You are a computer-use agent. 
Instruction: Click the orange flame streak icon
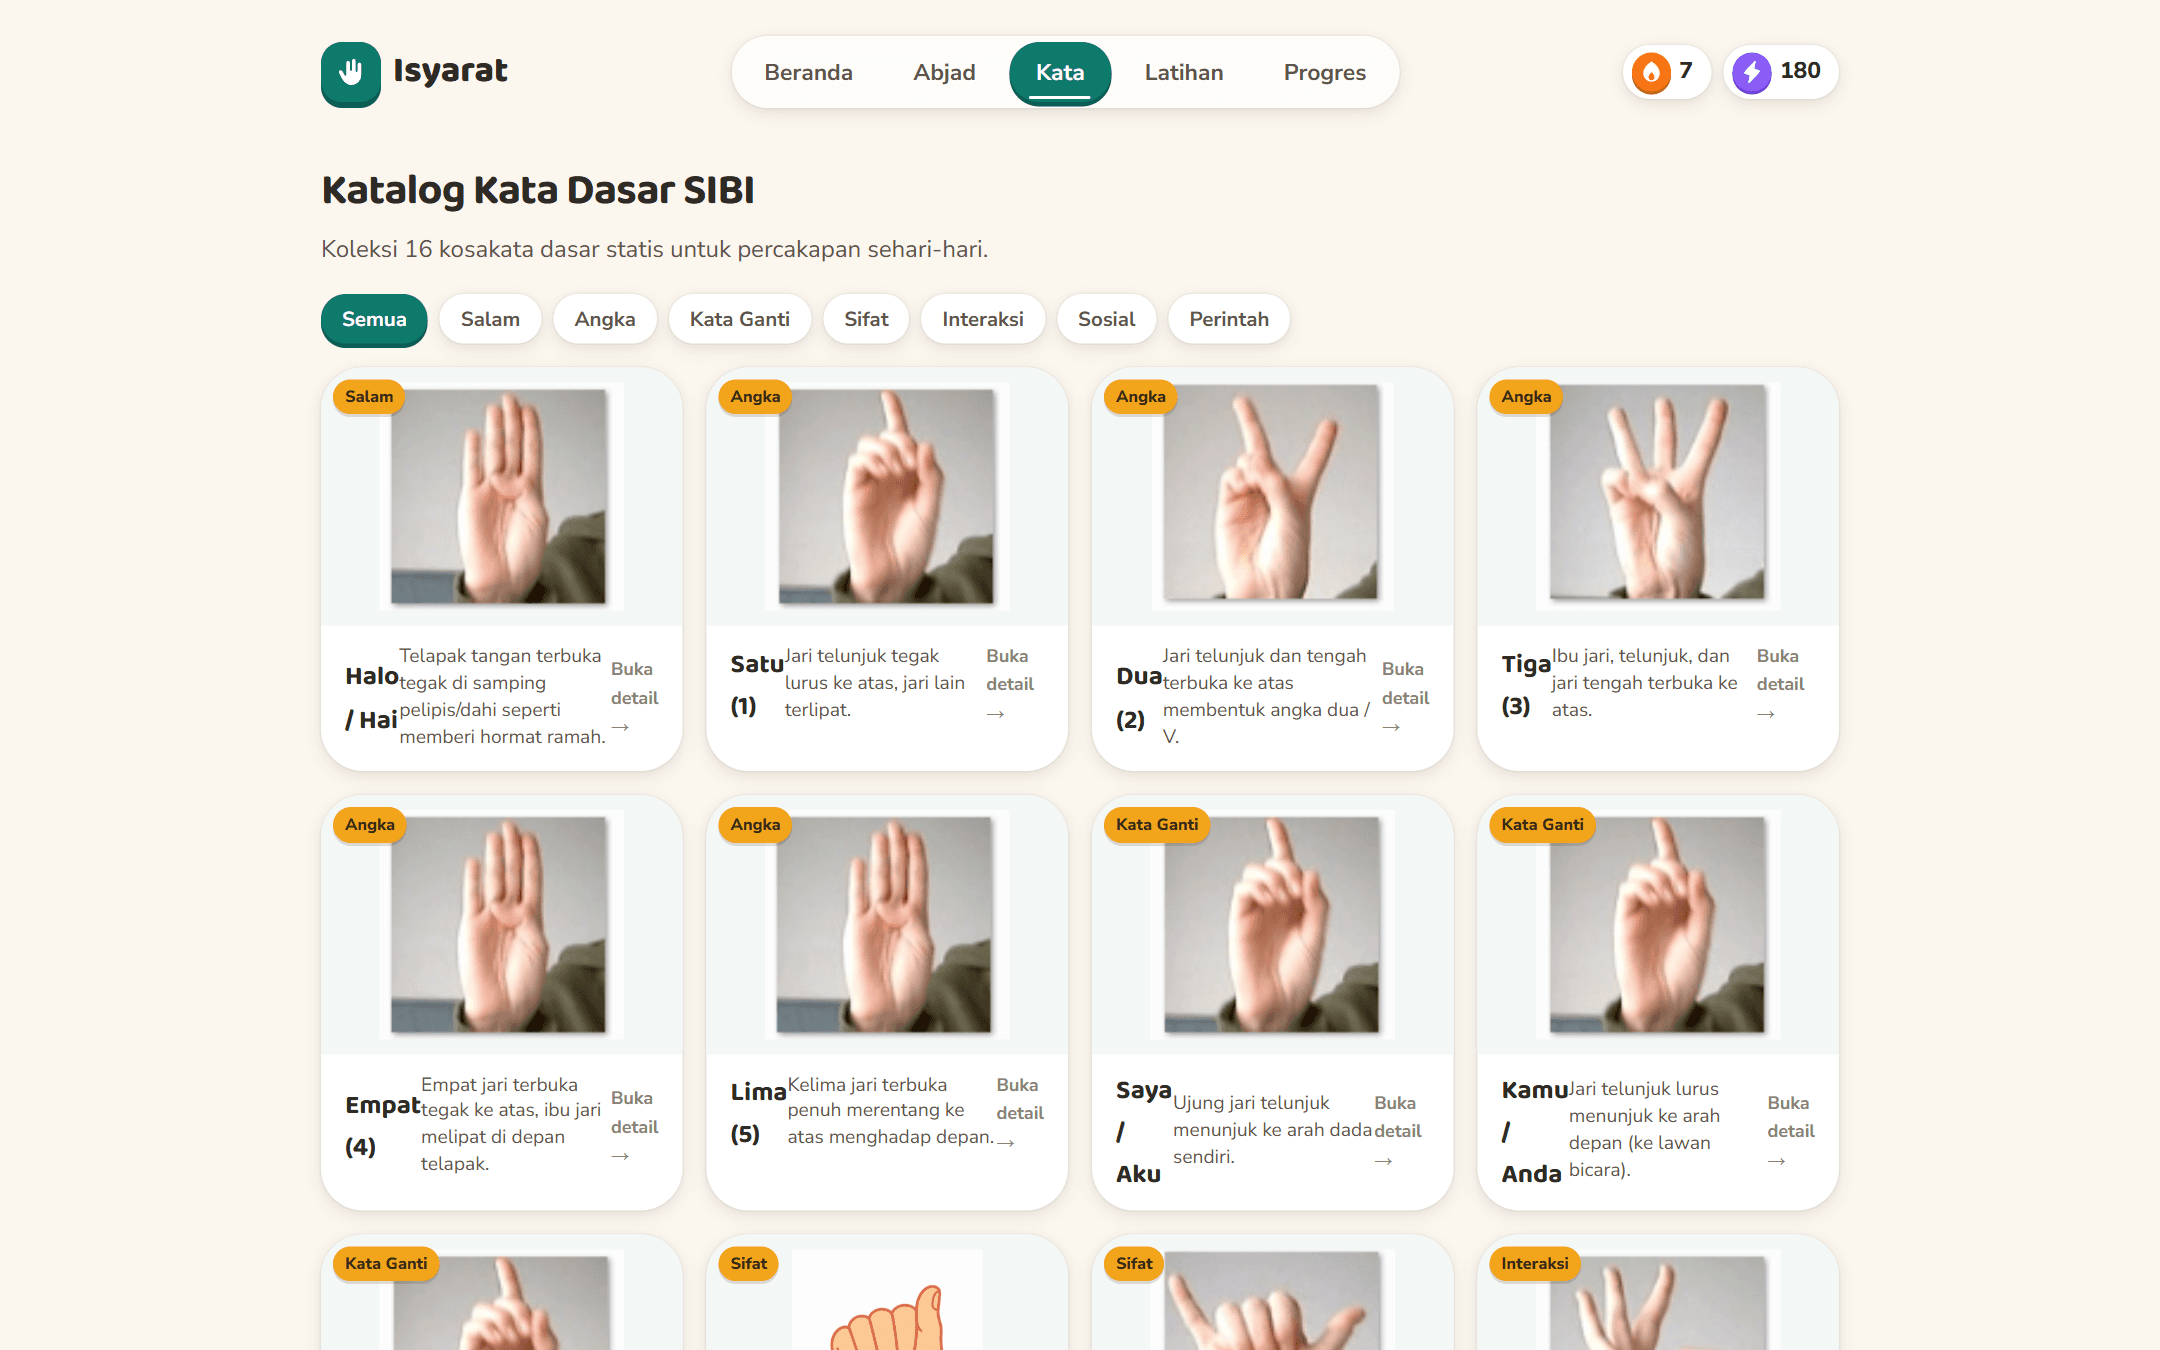click(x=1651, y=72)
